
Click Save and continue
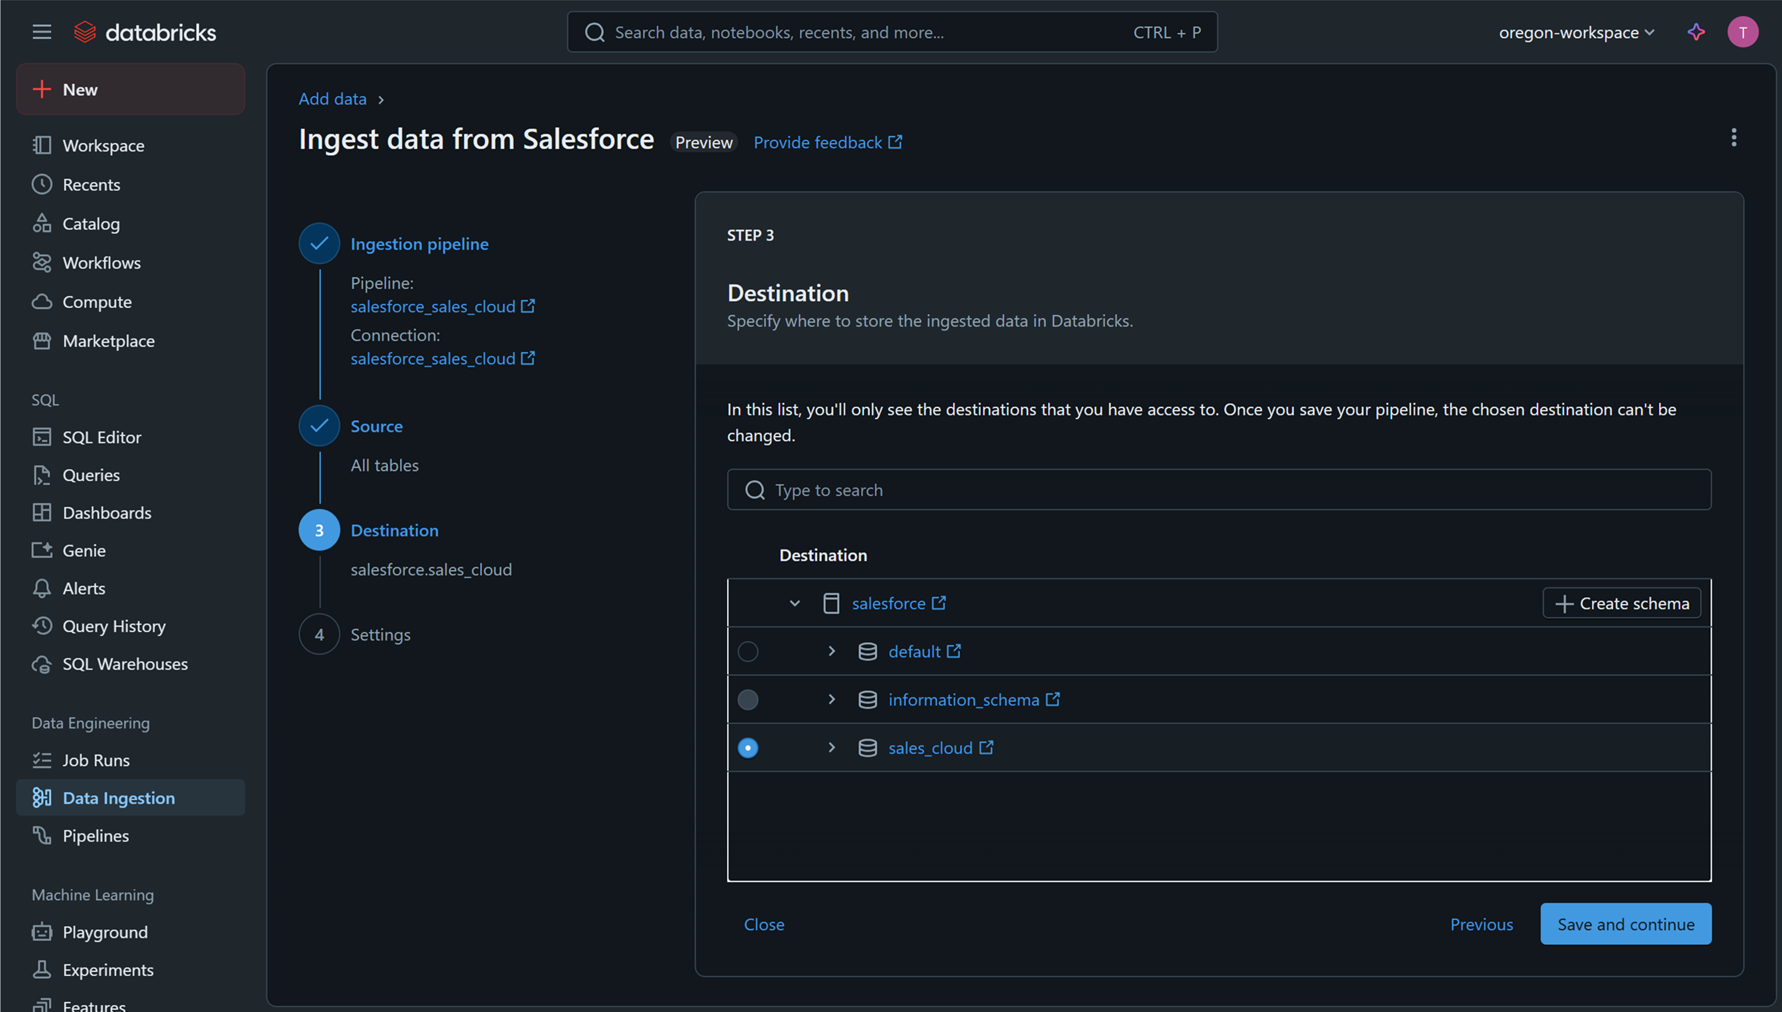click(x=1626, y=924)
